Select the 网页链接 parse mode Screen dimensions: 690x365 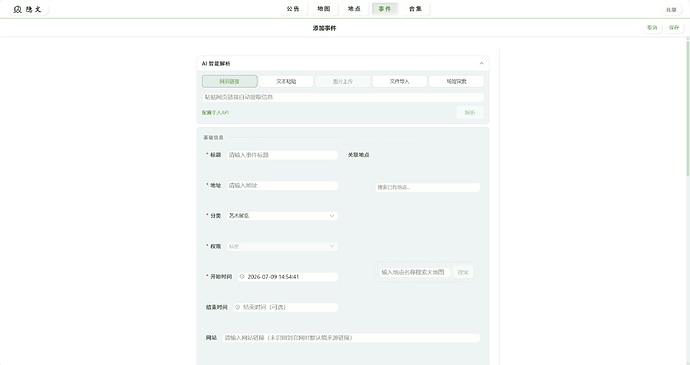point(230,81)
